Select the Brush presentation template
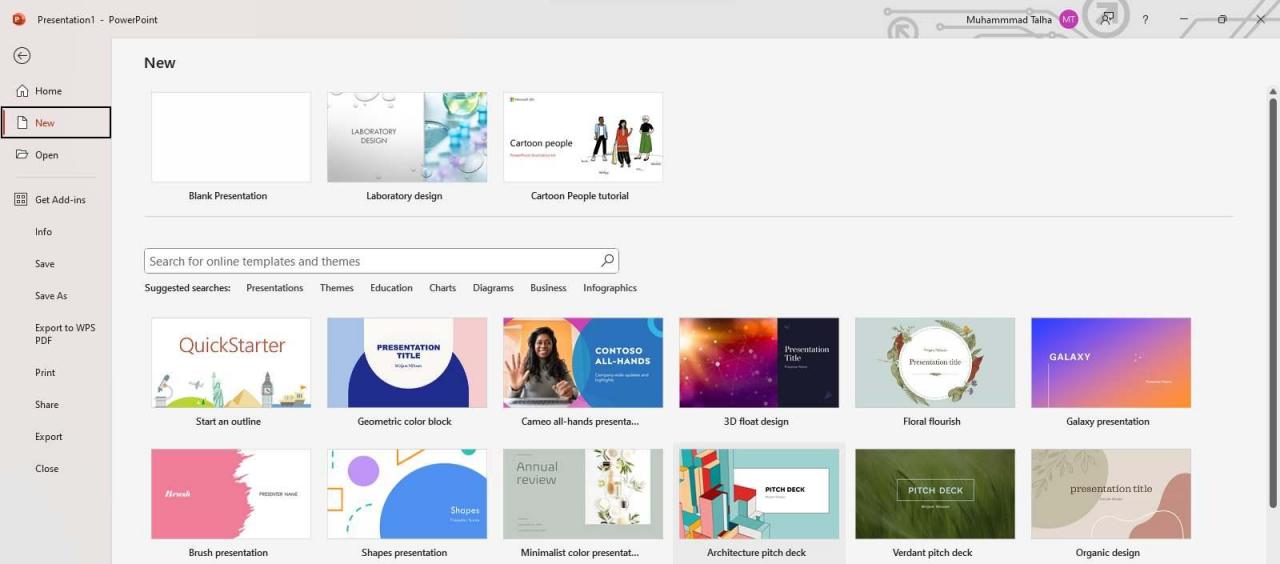The height and width of the screenshot is (564, 1280). pyautogui.click(x=231, y=494)
